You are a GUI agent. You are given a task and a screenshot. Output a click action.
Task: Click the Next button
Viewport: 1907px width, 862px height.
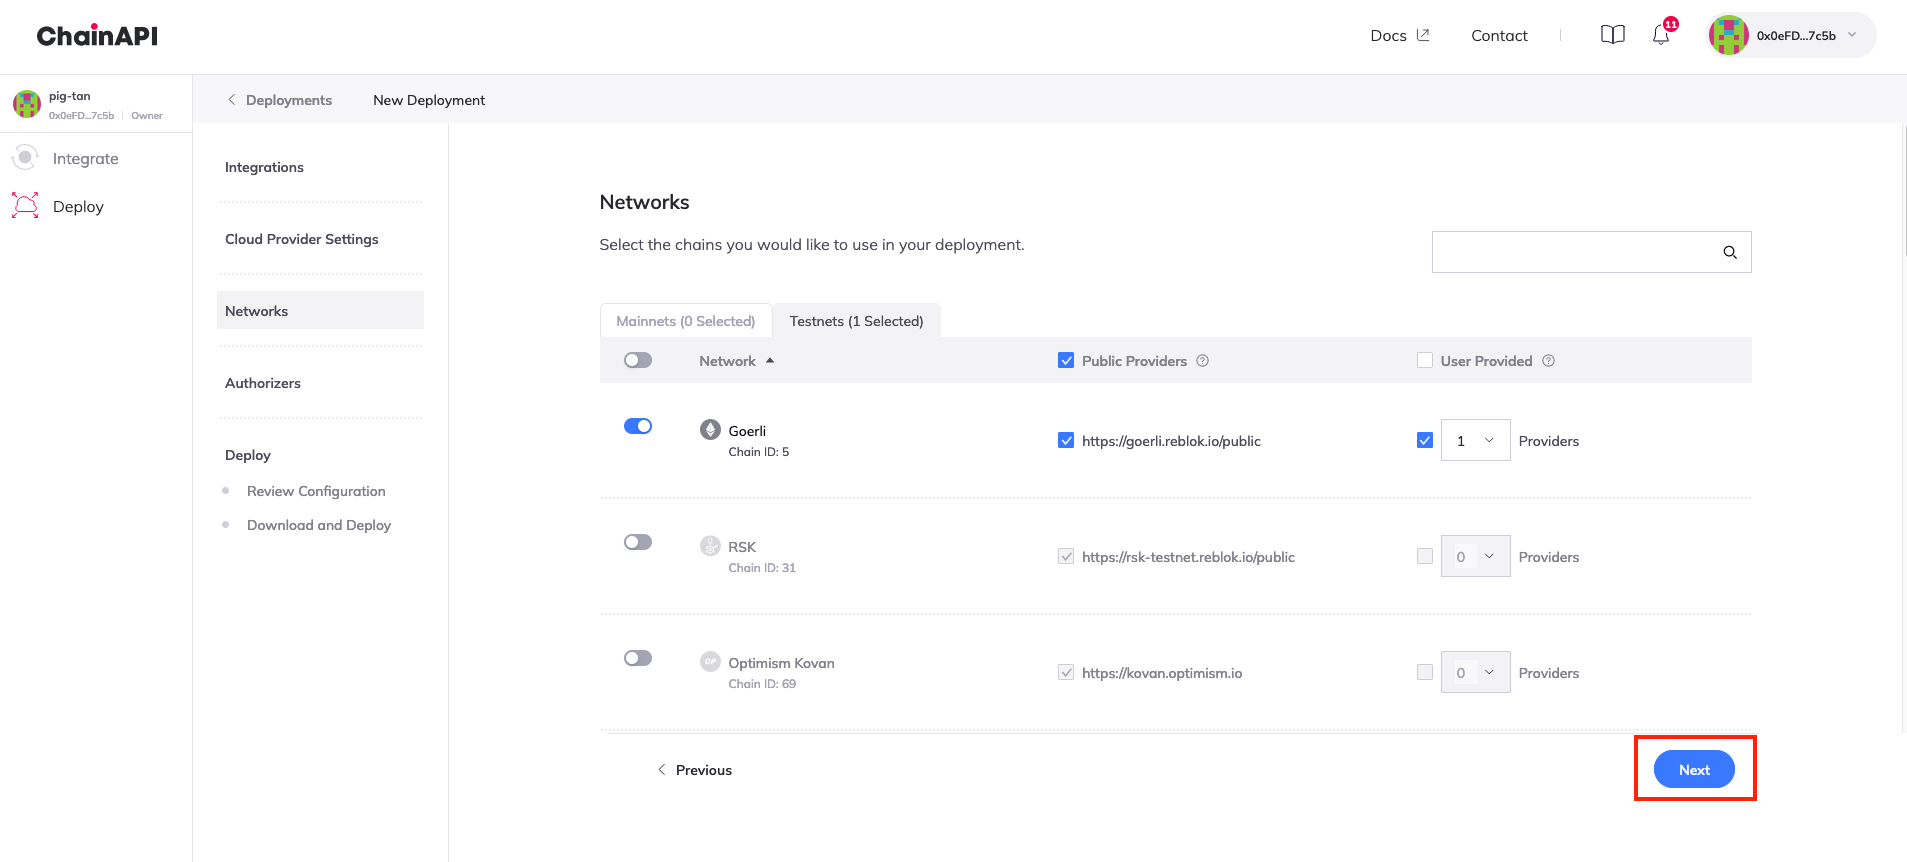(1693, 770)
